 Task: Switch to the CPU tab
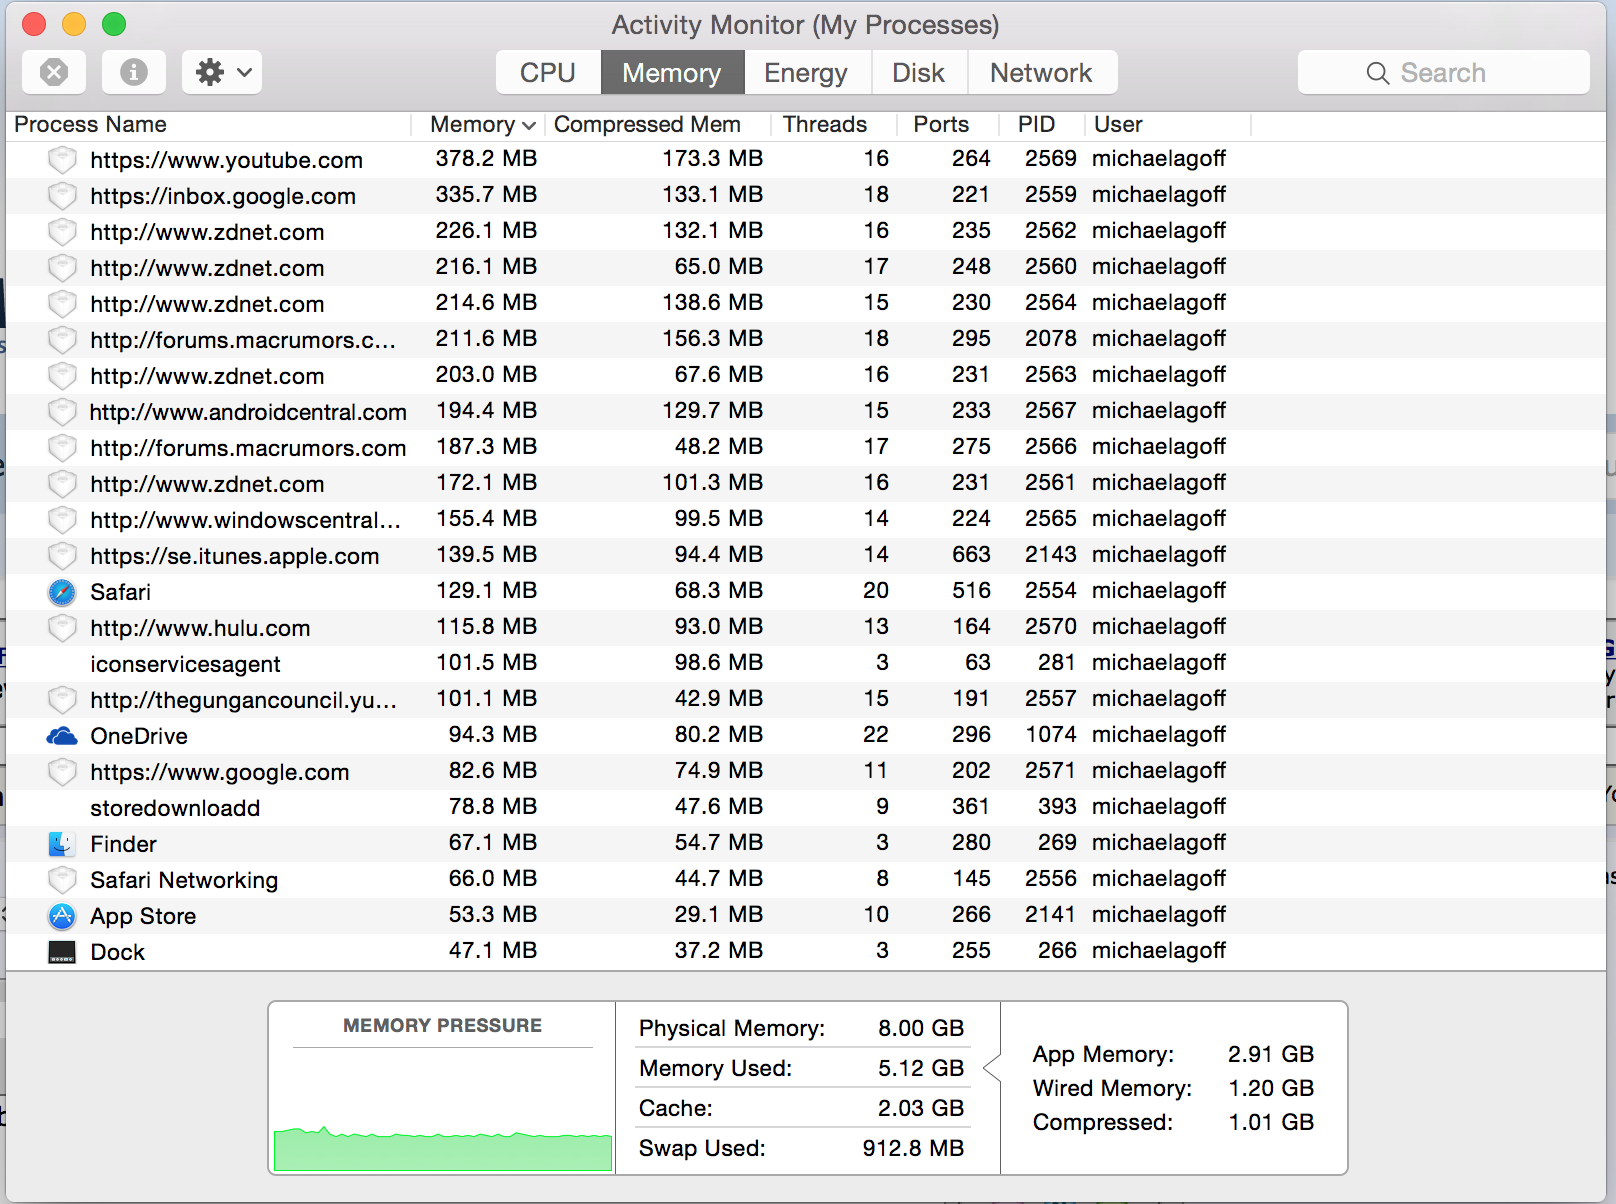tap(548, 72)
